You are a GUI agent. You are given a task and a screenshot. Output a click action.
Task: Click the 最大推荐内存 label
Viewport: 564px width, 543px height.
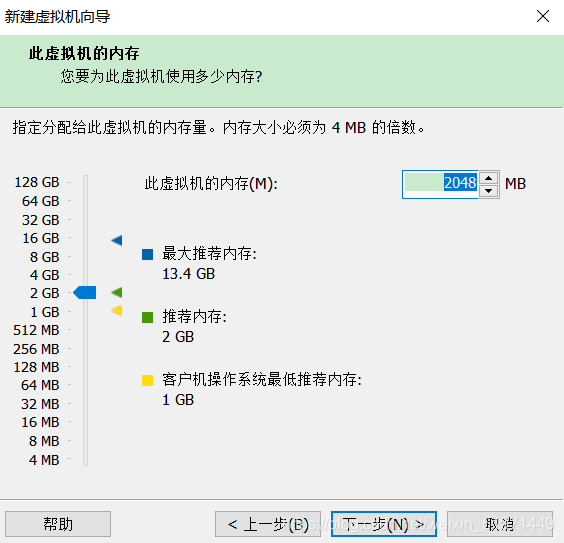pyautogui.click(x=209, y=254)
